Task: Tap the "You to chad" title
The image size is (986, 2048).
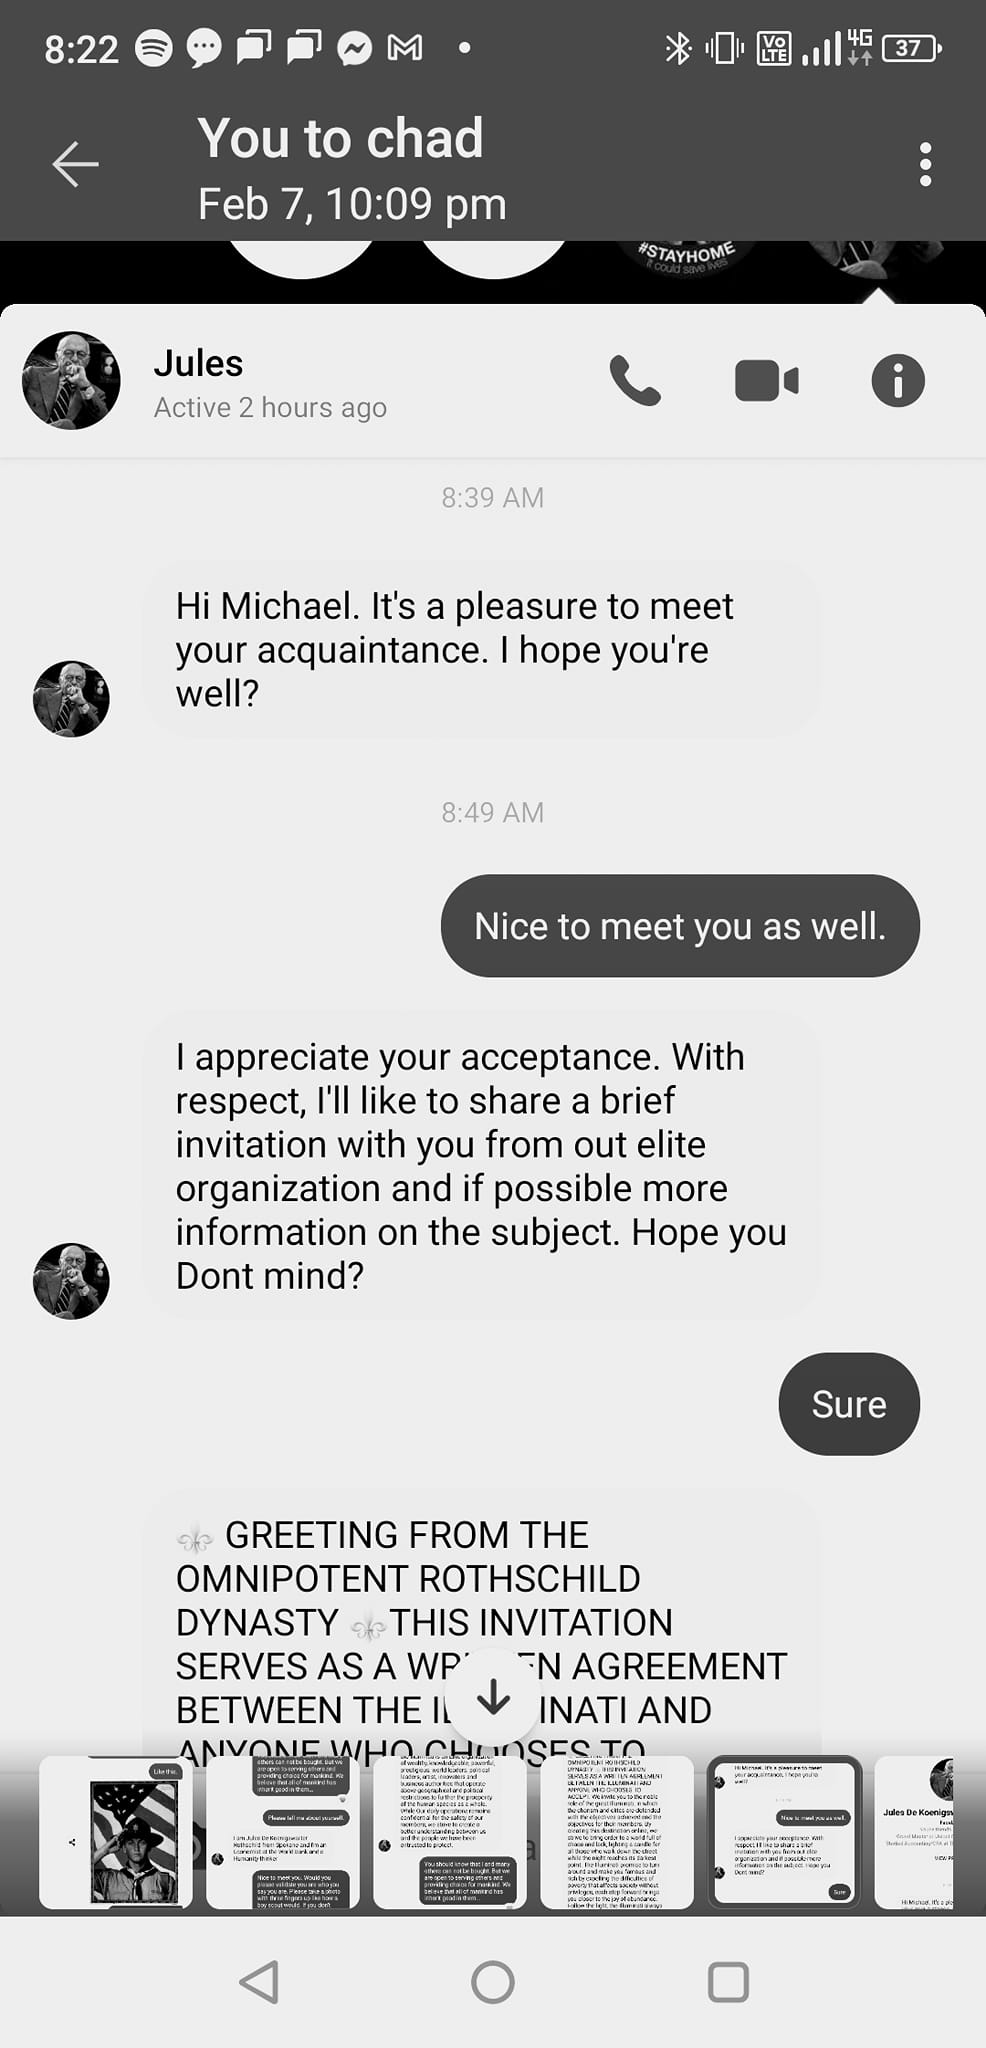Action: point(340,138)
